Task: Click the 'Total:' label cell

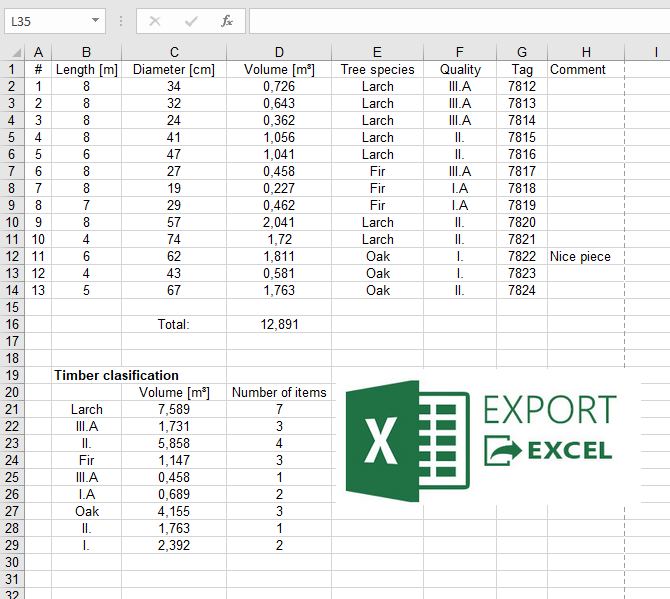Action: (x=174, y=324)
